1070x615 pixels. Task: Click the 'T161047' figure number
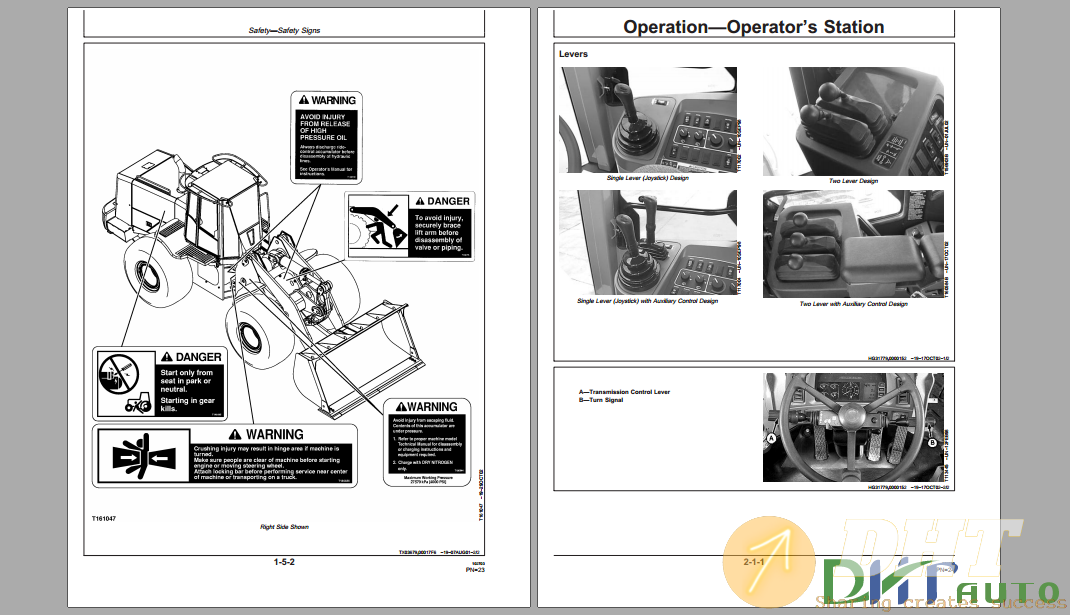point(104,519)
